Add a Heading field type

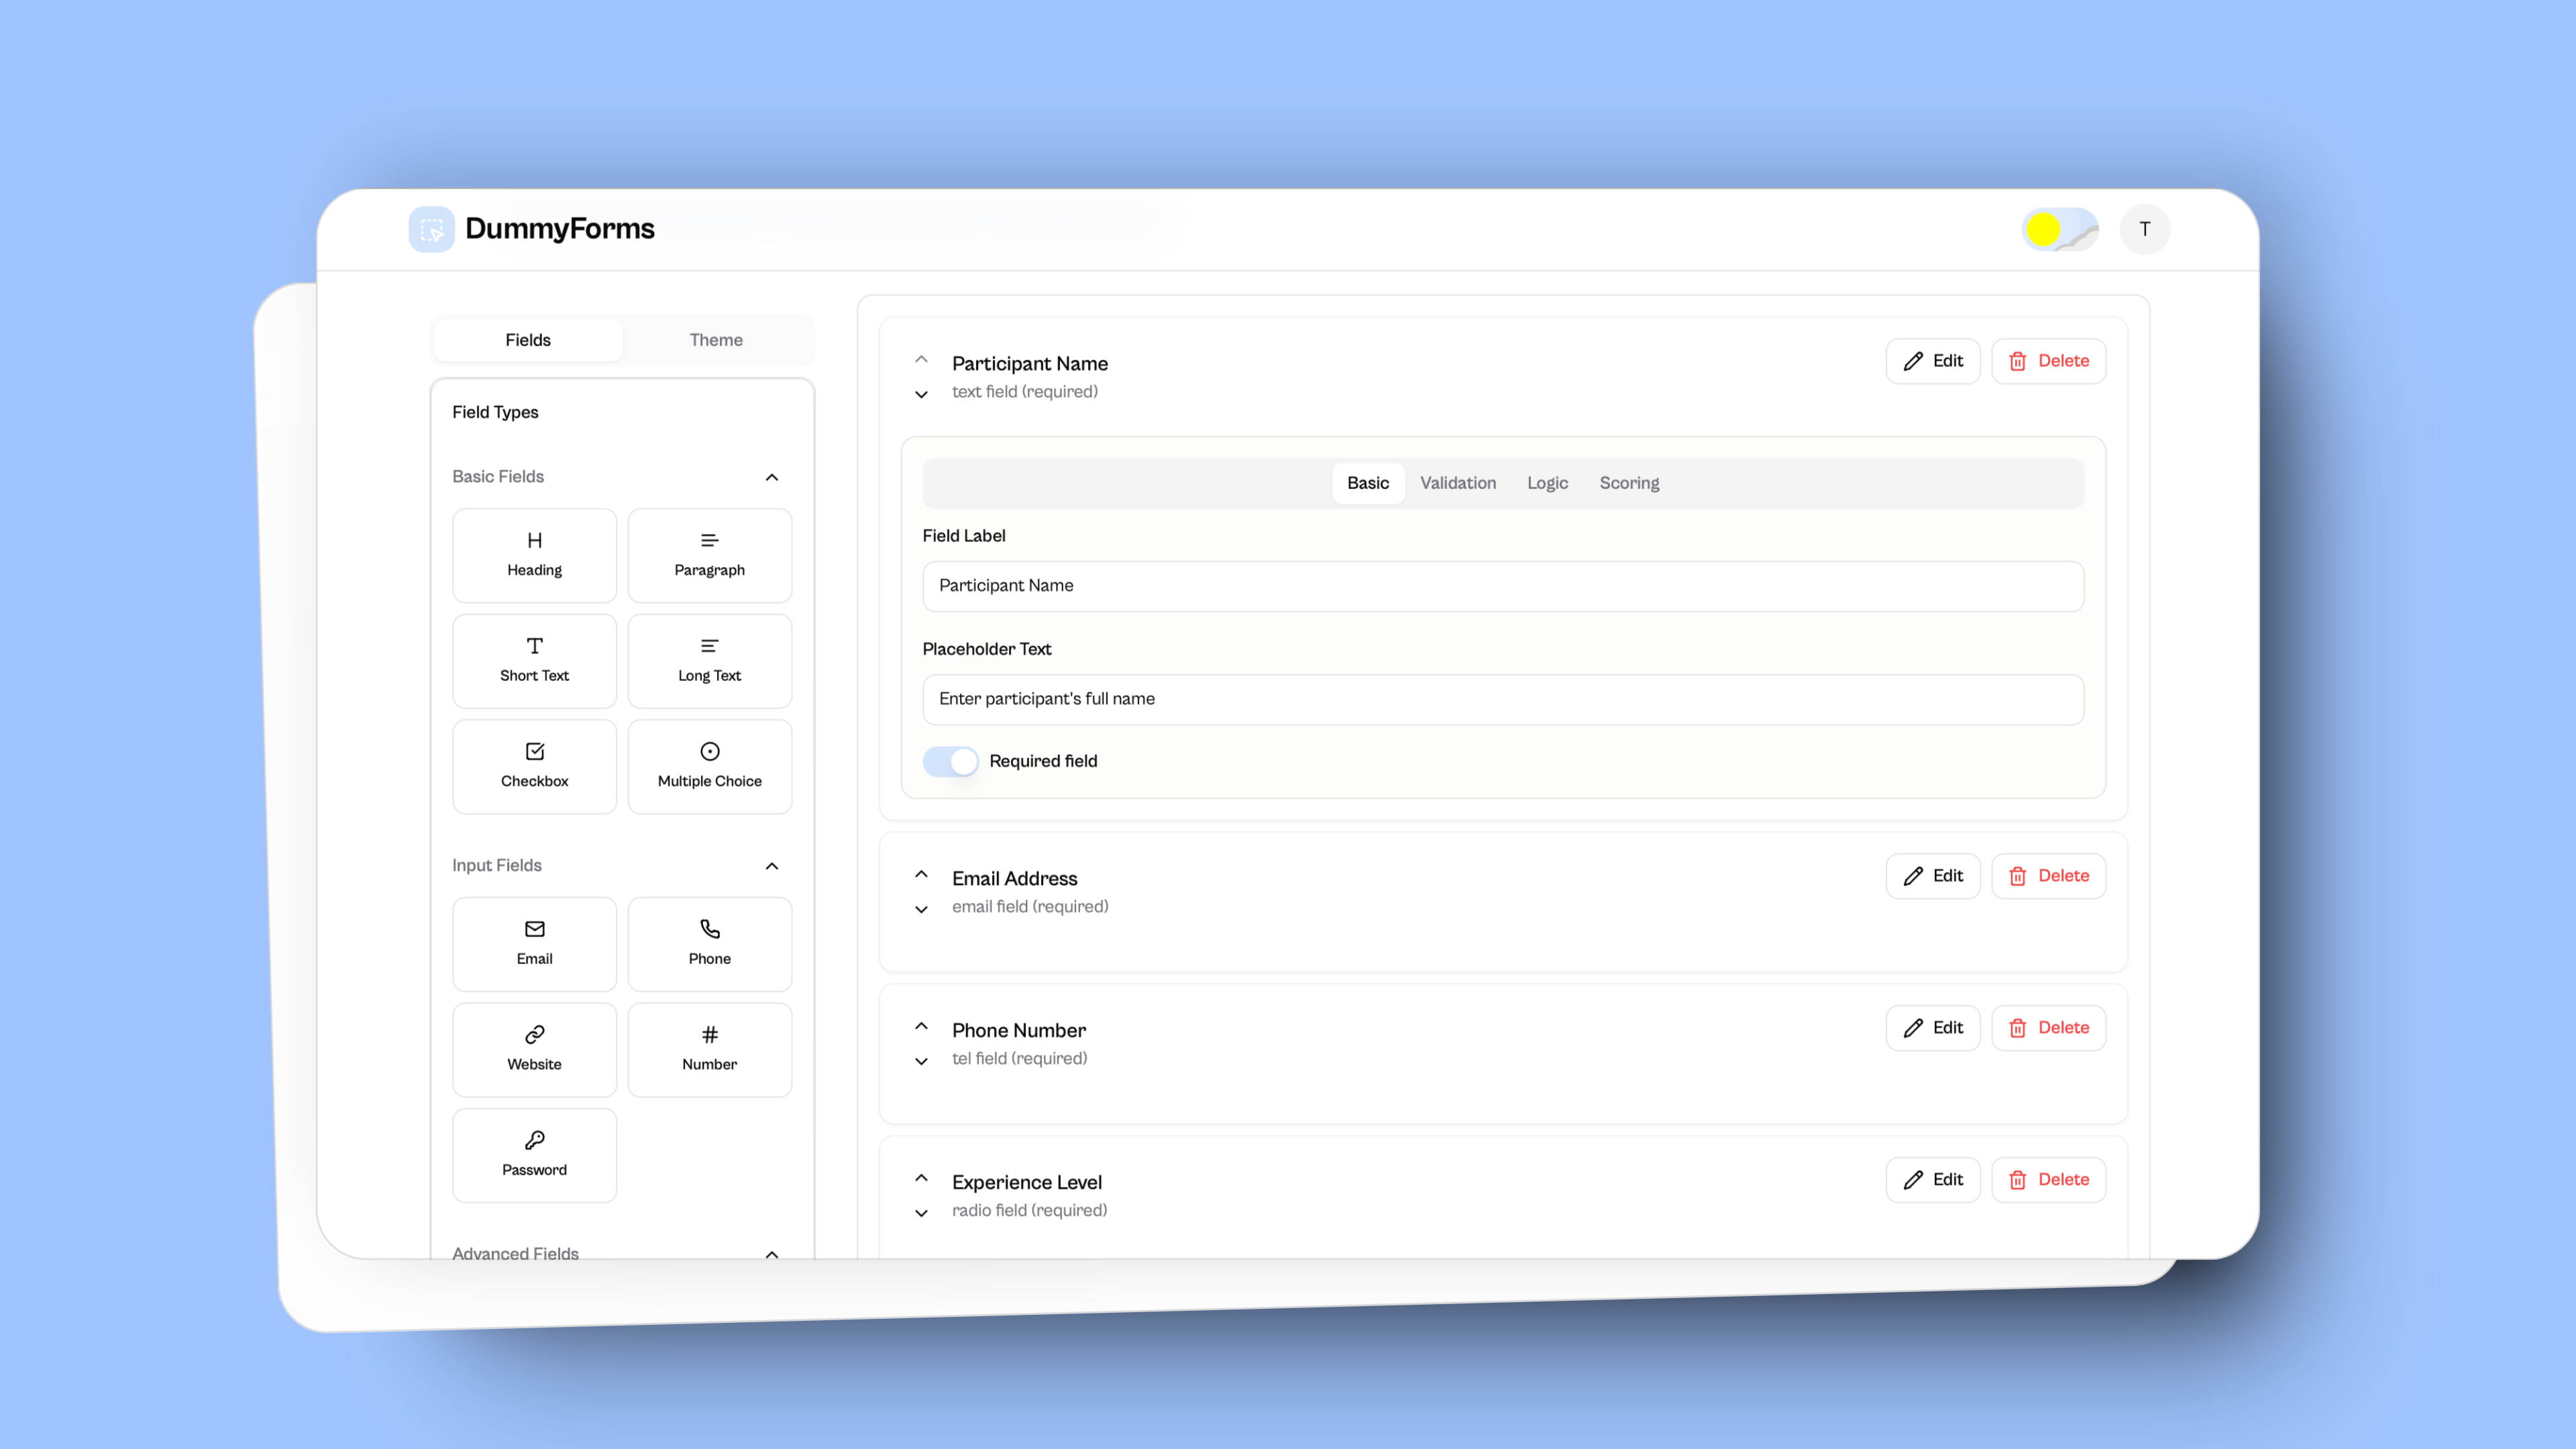(x=534, y=555)
